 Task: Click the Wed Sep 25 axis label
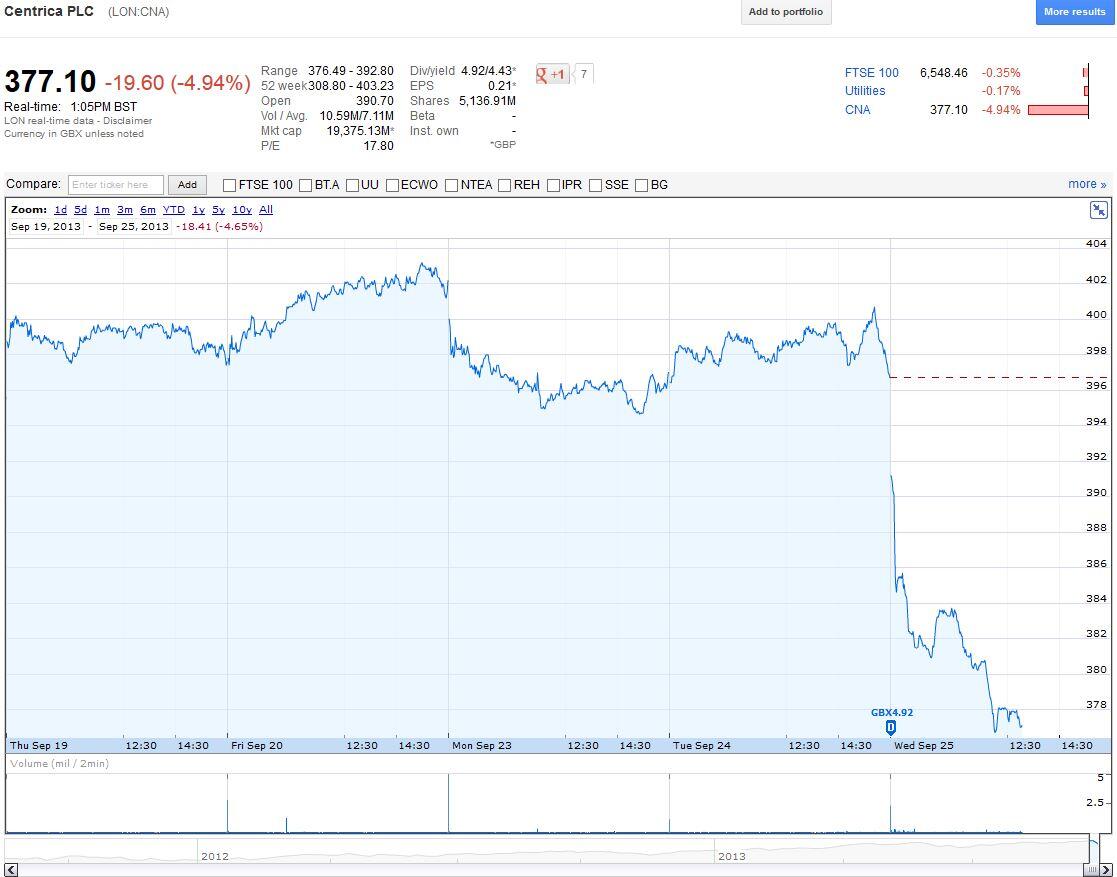(923, 745)
